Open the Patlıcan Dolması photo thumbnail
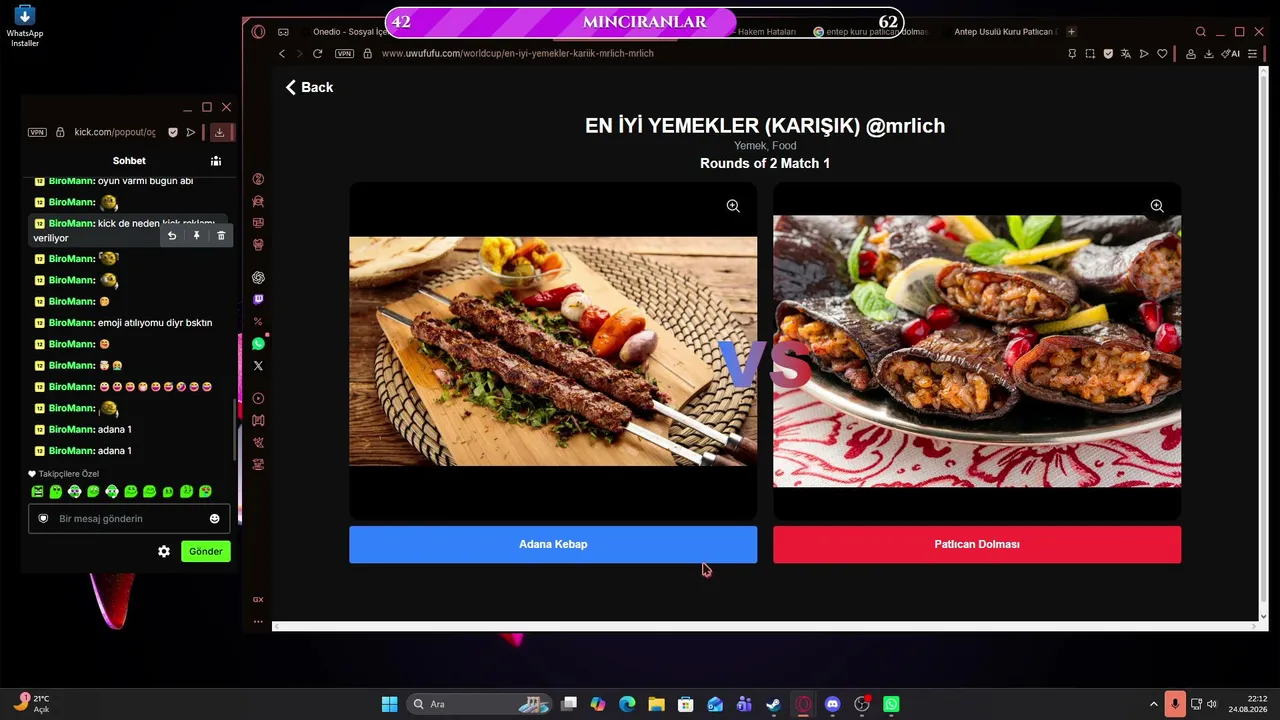 [977, 351]
